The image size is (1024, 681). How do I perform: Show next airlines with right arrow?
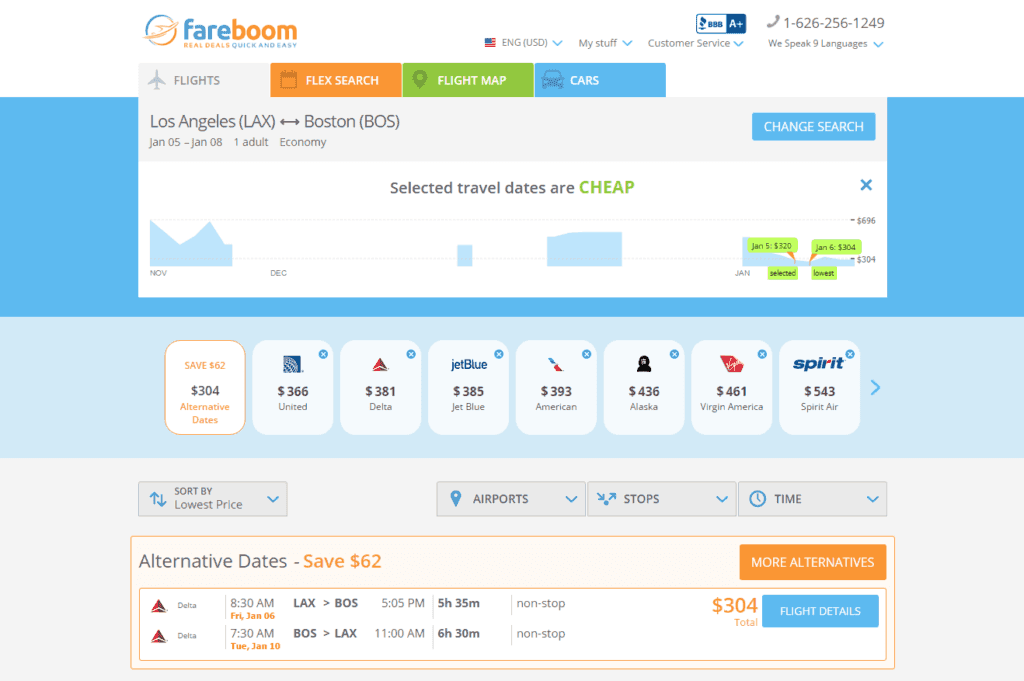(875, 387)
